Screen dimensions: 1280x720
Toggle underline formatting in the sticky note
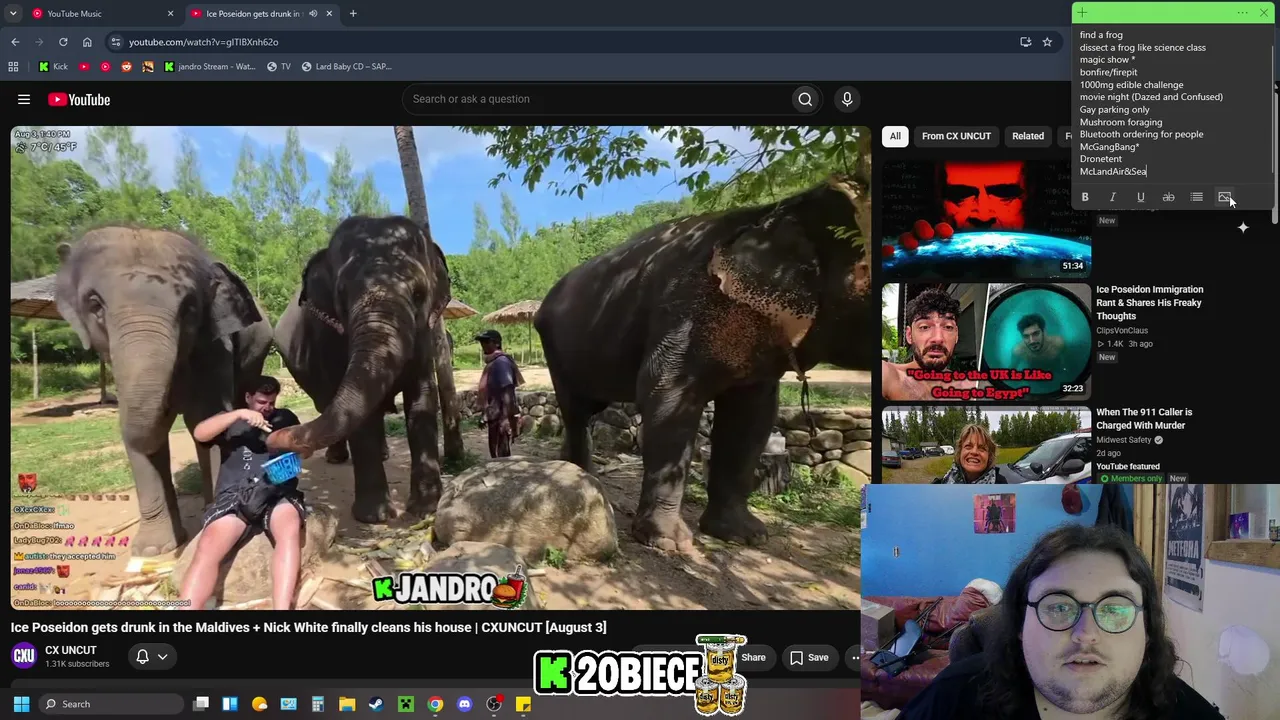1140,197
